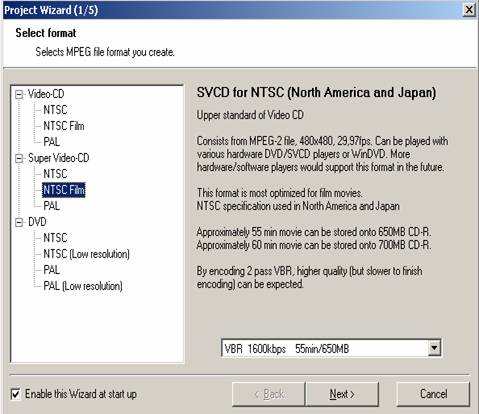Select PAL under Video-CD
This screenshot has width=479, height=414.
click(52, 142)
